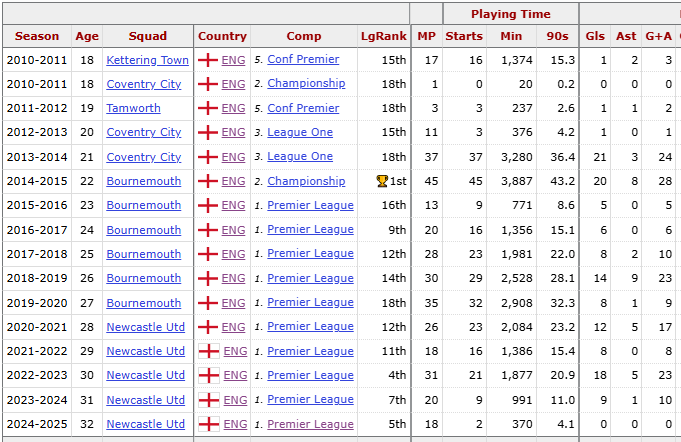Open ENG country link in 2016-2017 row
The height and width of the screenshot is (442, 681).
tap(233, 230)
